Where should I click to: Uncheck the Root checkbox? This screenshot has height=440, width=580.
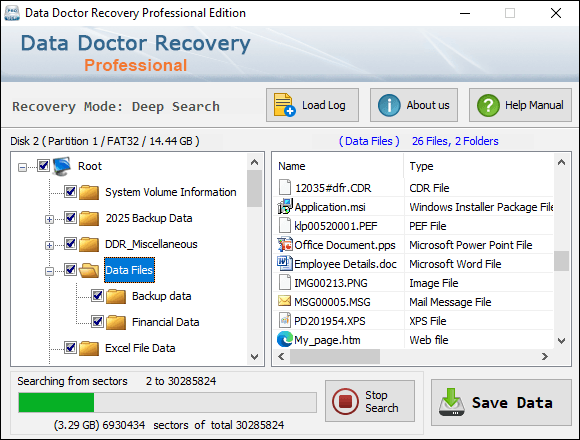[43, 165]
